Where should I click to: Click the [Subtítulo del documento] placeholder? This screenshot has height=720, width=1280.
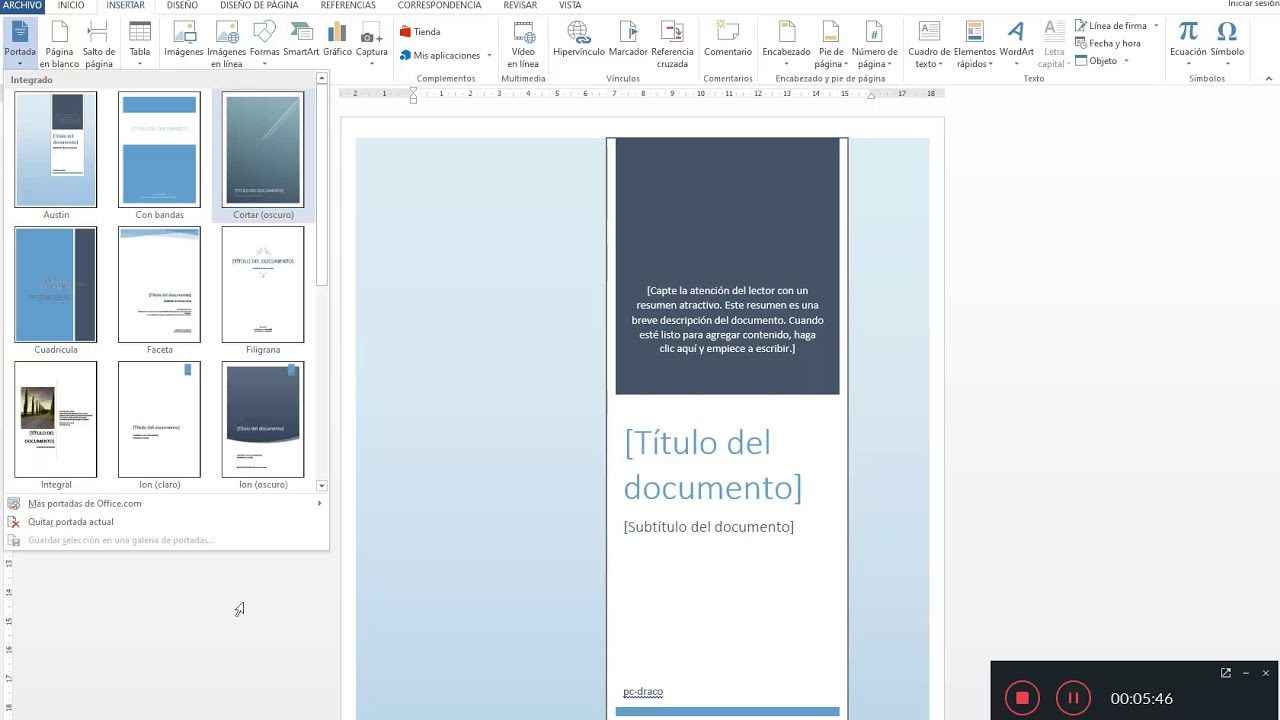click(x=709, y=527)
